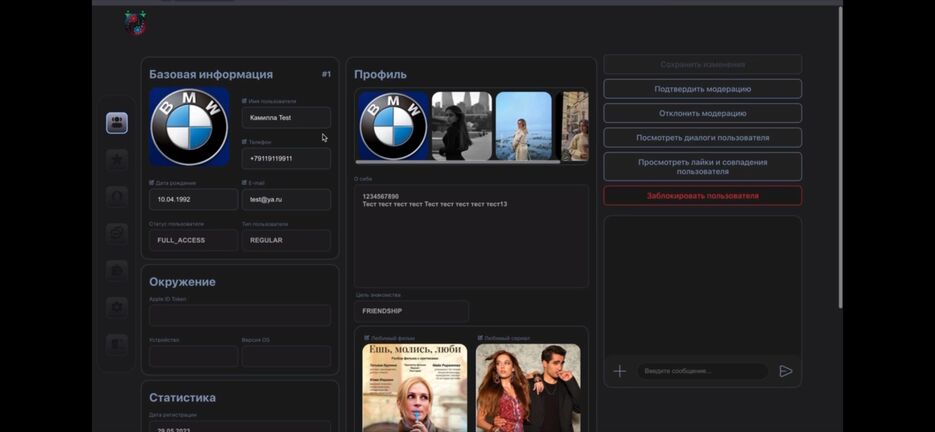The image size is (935, 432).
Task: Open the gear settings icon in sidebar
Action: click(x=117, y=307)
